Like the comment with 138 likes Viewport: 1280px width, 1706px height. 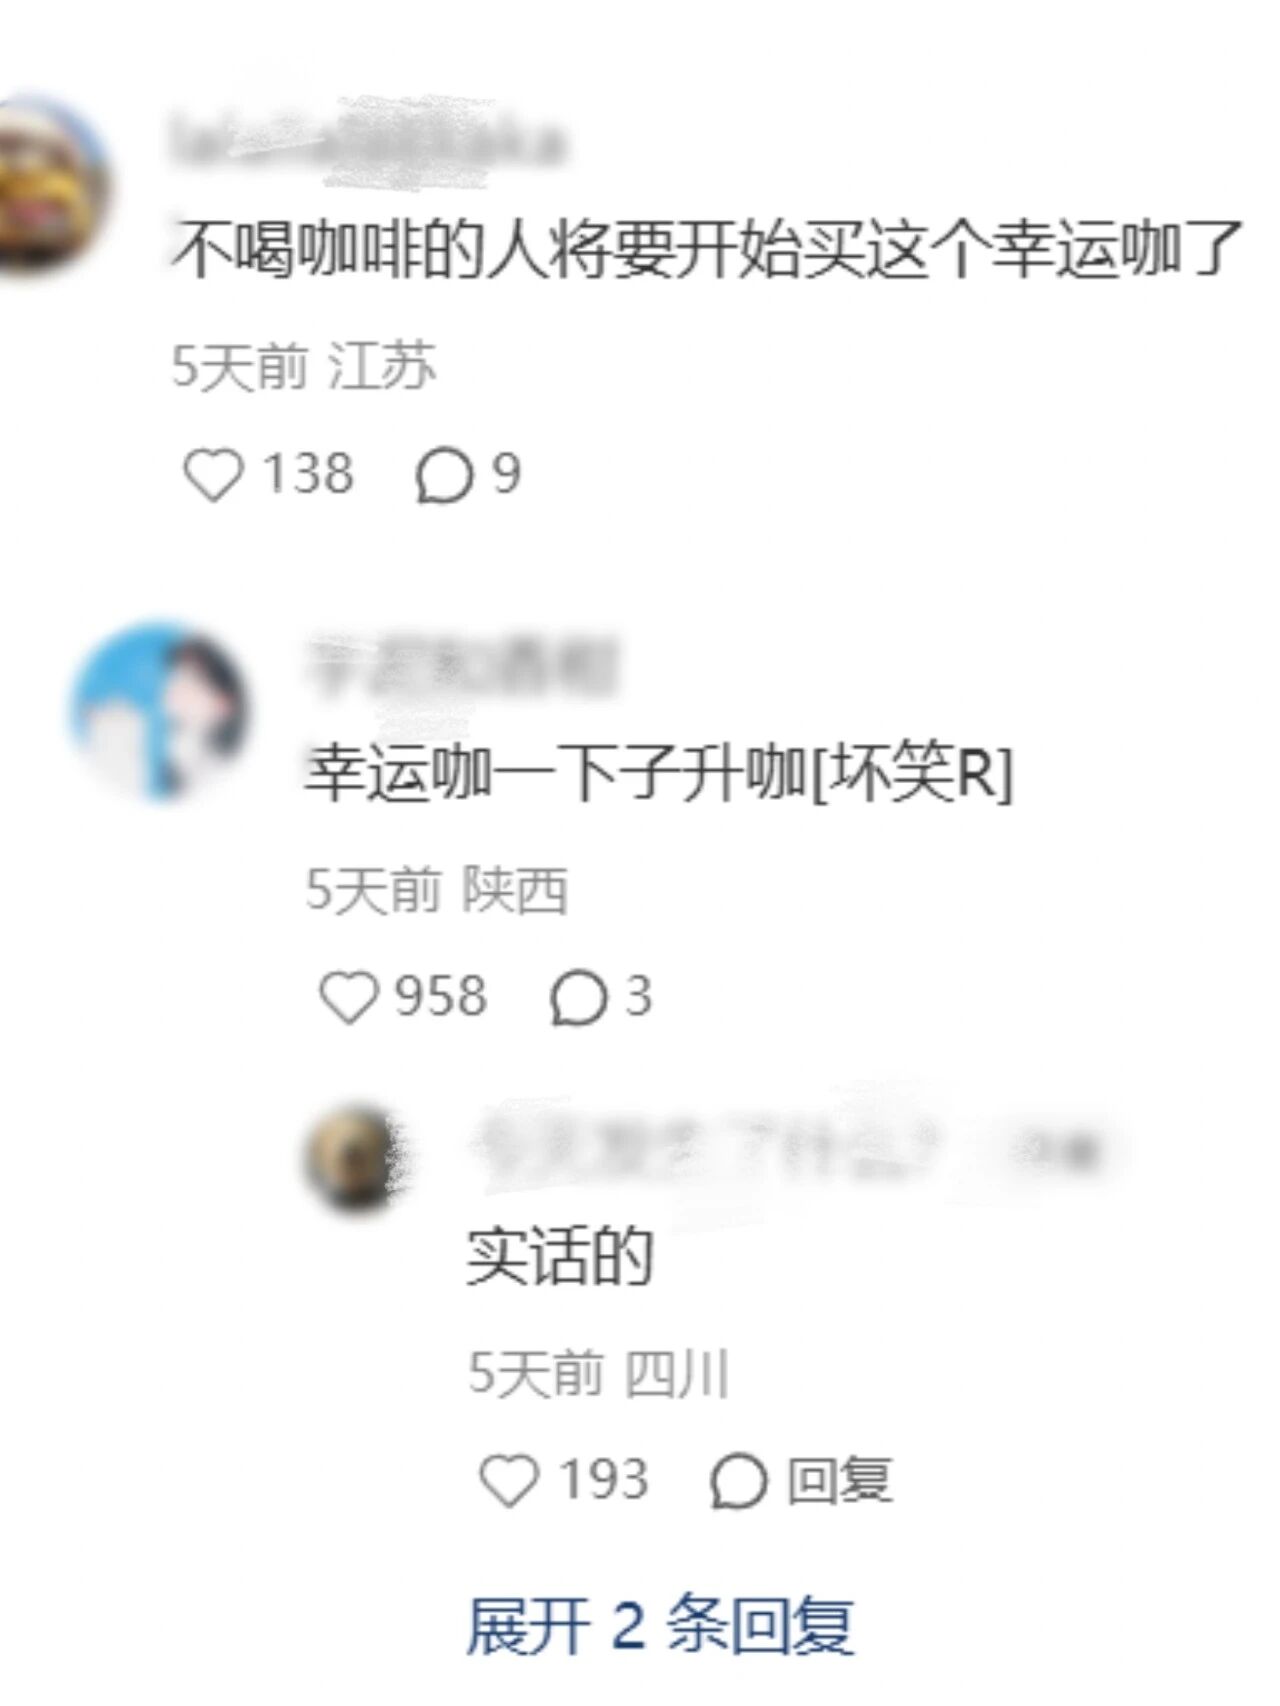point(213,474)
